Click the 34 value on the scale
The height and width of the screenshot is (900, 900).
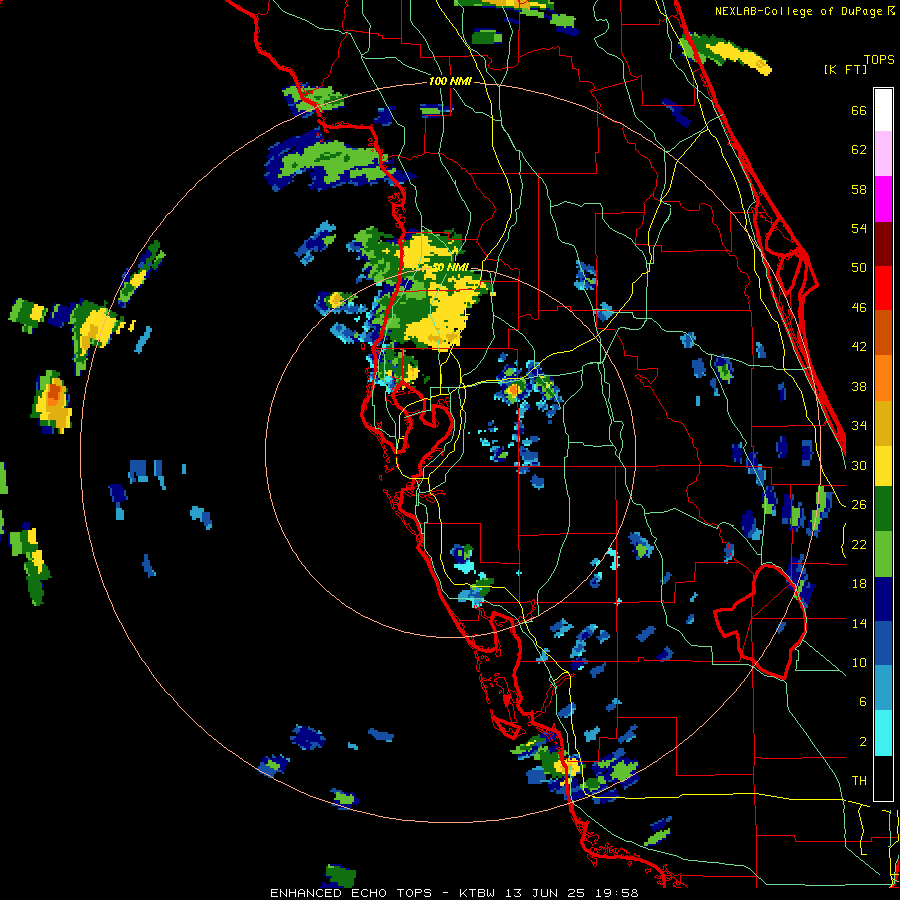click(x=859, y=426)
